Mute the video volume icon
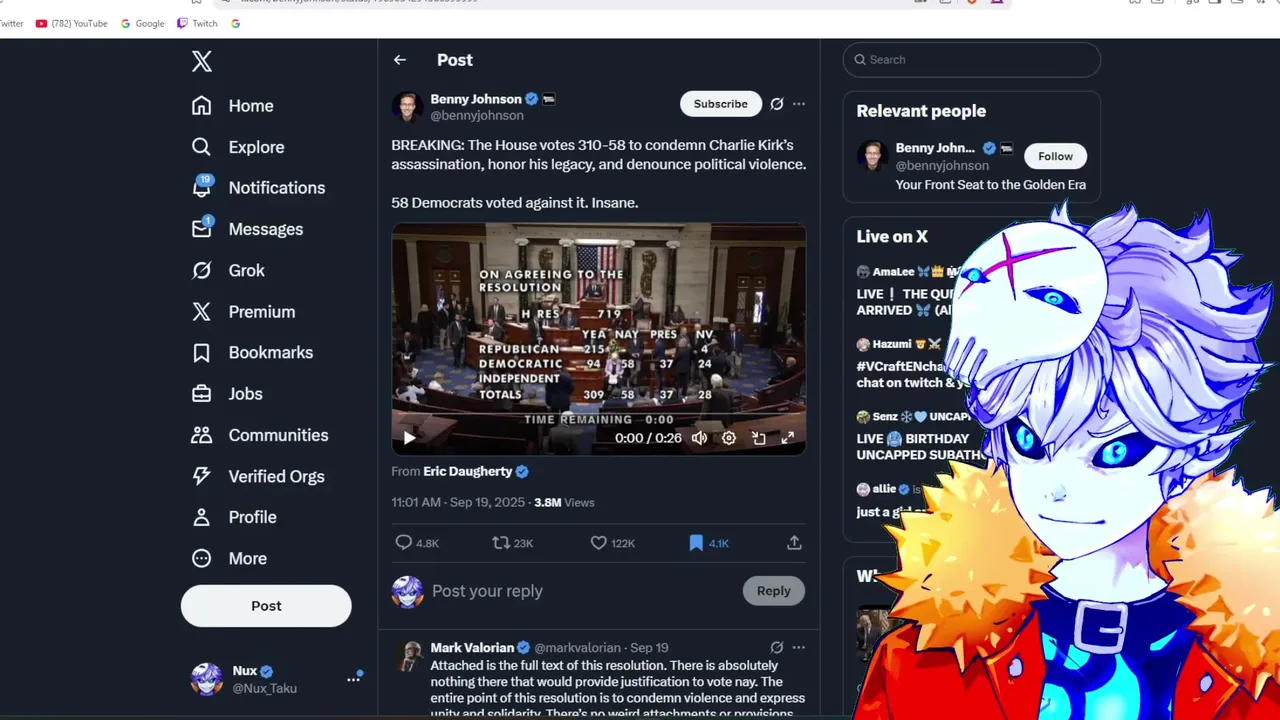1280x720 pixels. [x=700, y=438]
